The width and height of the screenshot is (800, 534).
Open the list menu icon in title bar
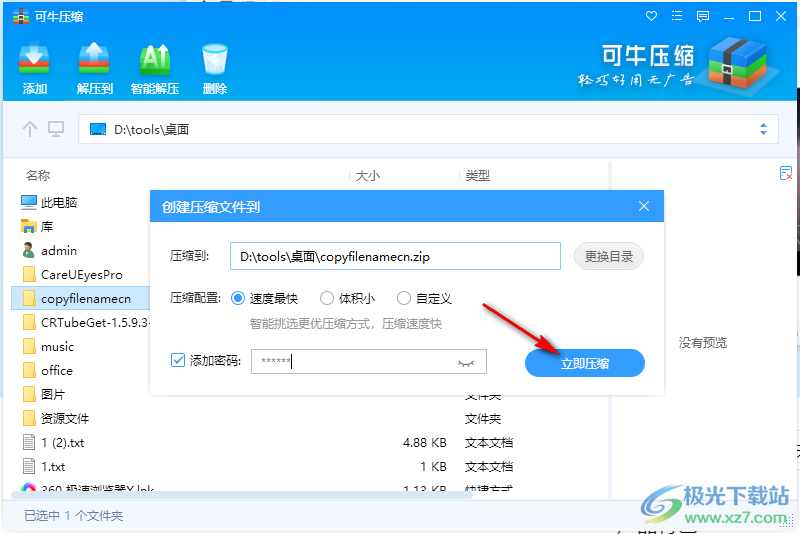click(677, 16)
